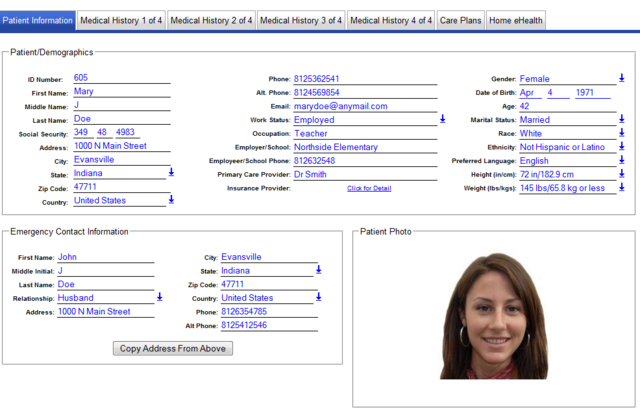Expand the Gender dropdown arrow
This screenshot has height=408, width=640.
[622, 78]
